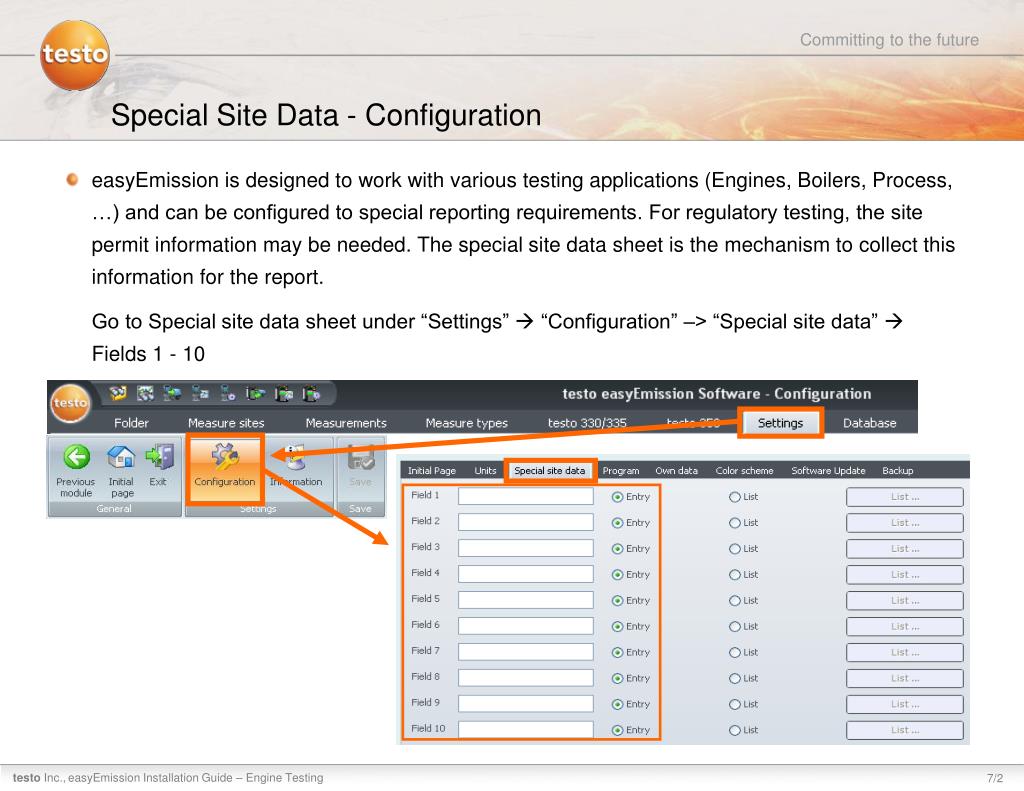This screenshot has width=1024, height=791.
Task: Click the sixth quick-access toolbar icon
Action: (255, 393)
